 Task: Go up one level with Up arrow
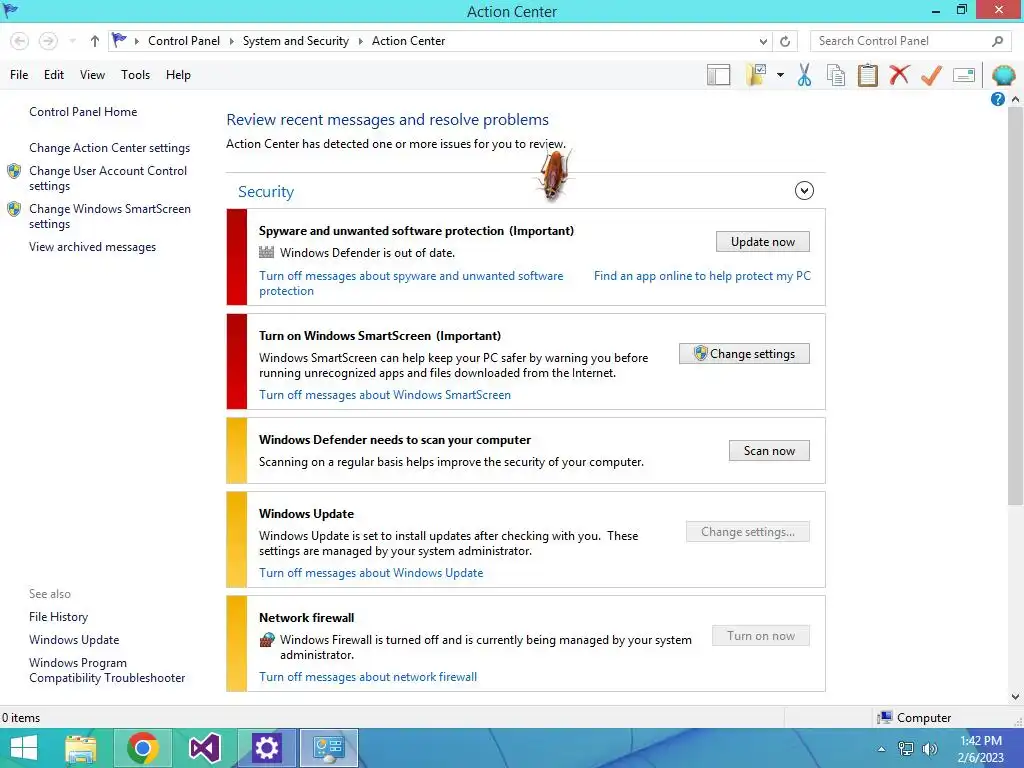[95, 41]
